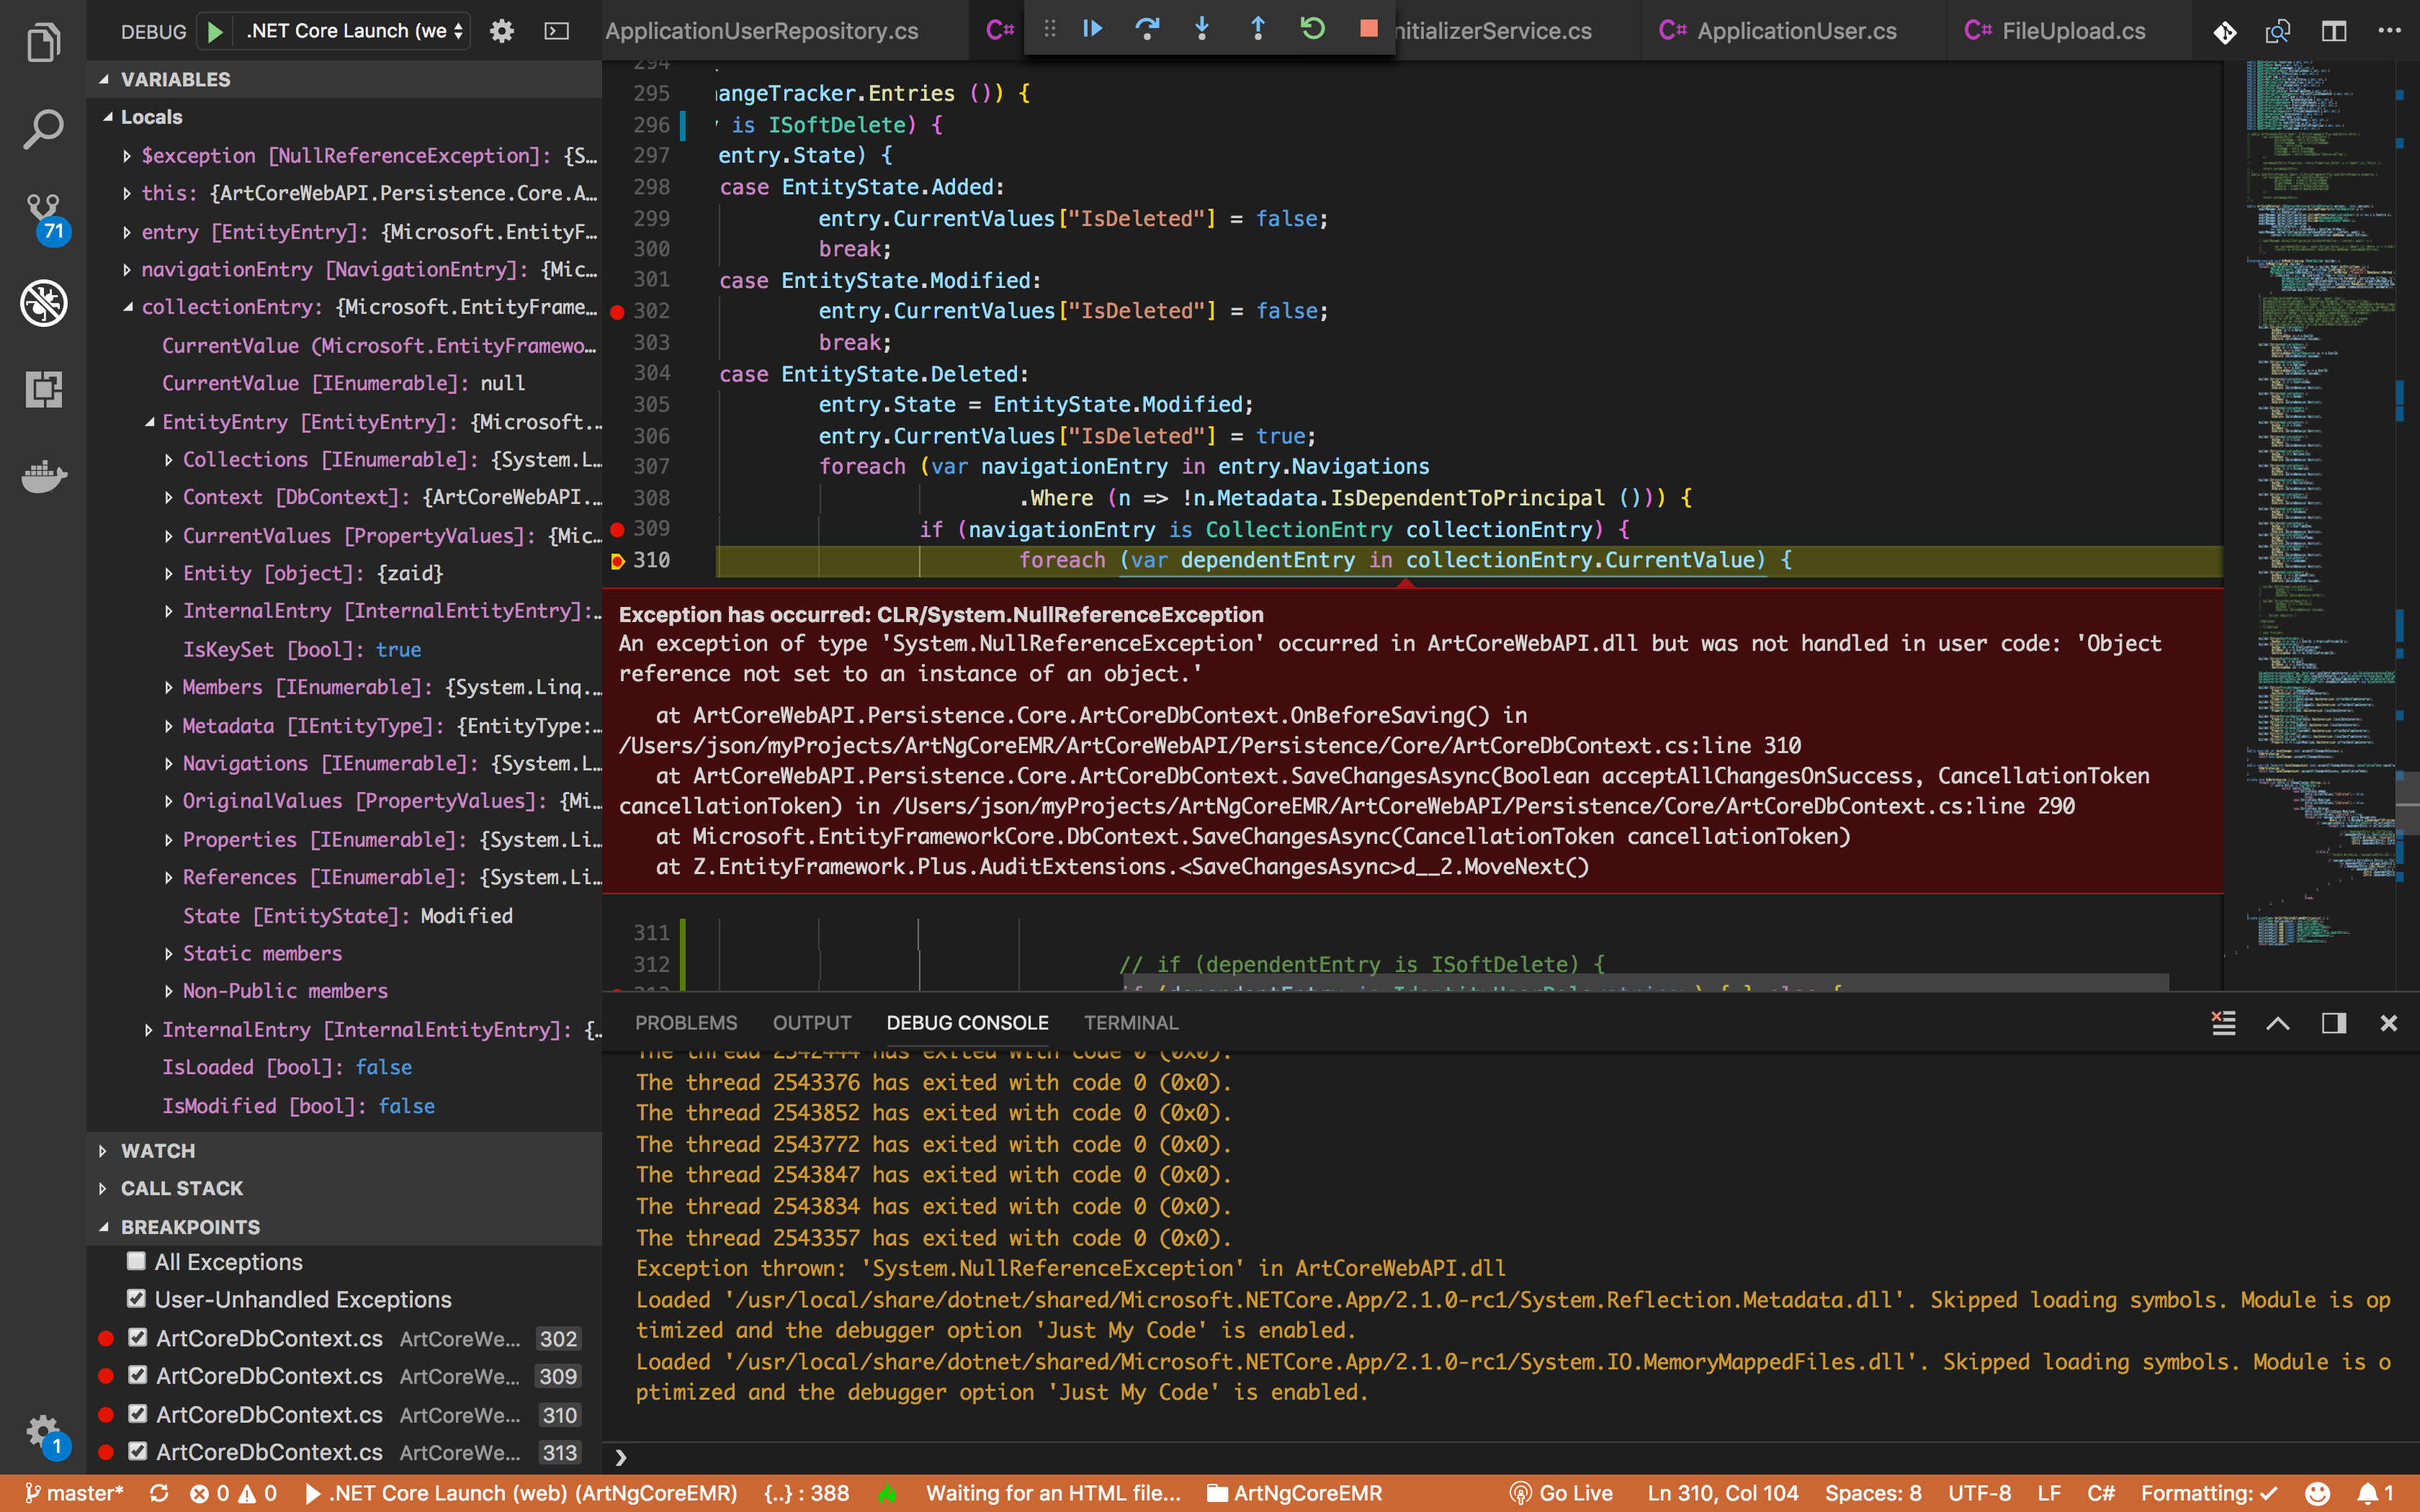Open Source Control showing 71 changes
The image size is (2420, 1512).
[43, 208]
